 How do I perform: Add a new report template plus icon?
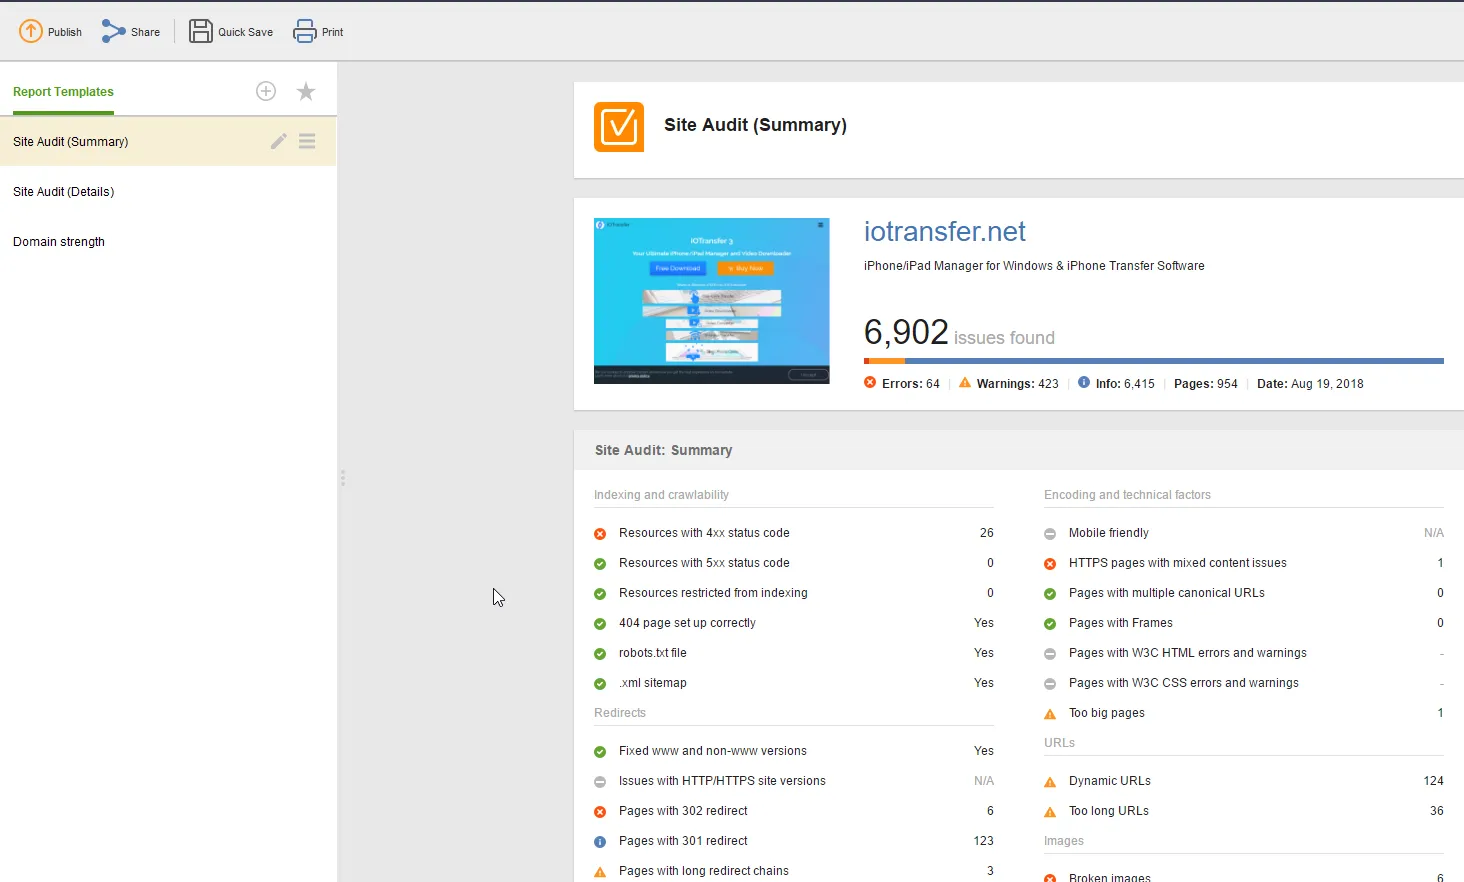tap(266, 91)
